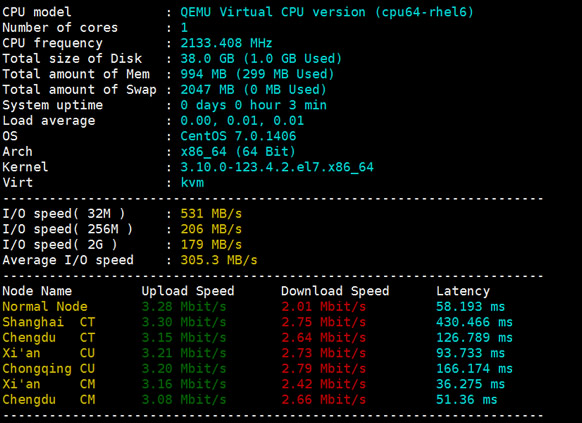Click the Latency column header
This screenshot has width=582, height=423.
click(463, 291)
